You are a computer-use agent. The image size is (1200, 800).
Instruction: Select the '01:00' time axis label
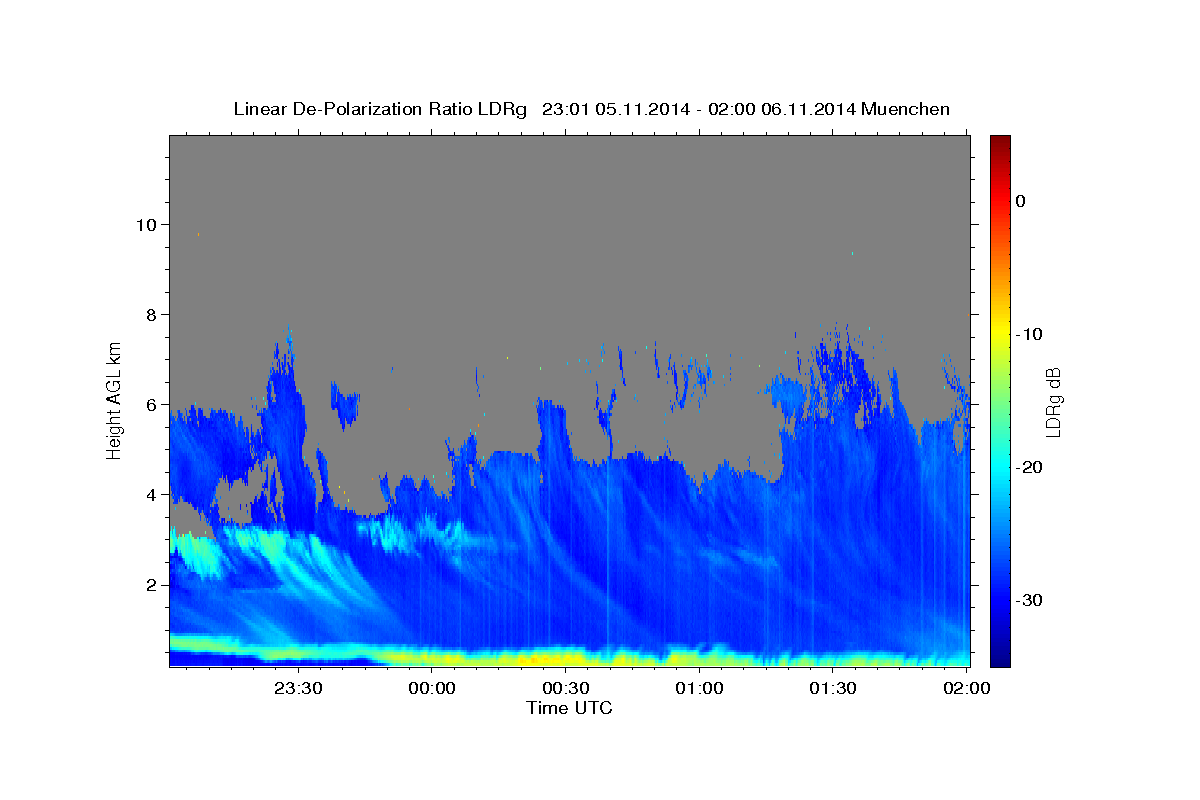pyautogui.click(x=699, y=688)
